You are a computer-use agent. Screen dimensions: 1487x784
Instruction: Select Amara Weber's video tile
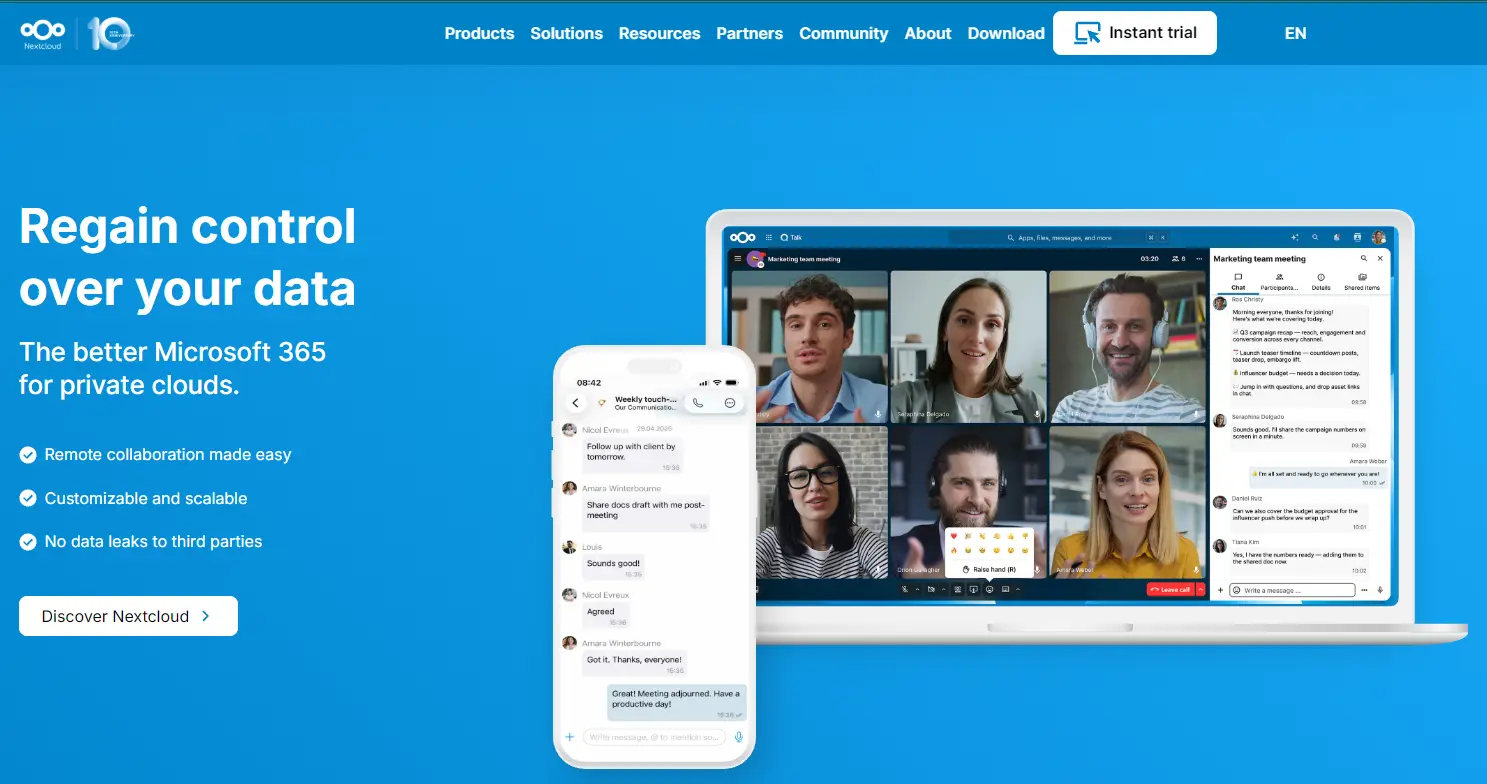point(1127,503)
